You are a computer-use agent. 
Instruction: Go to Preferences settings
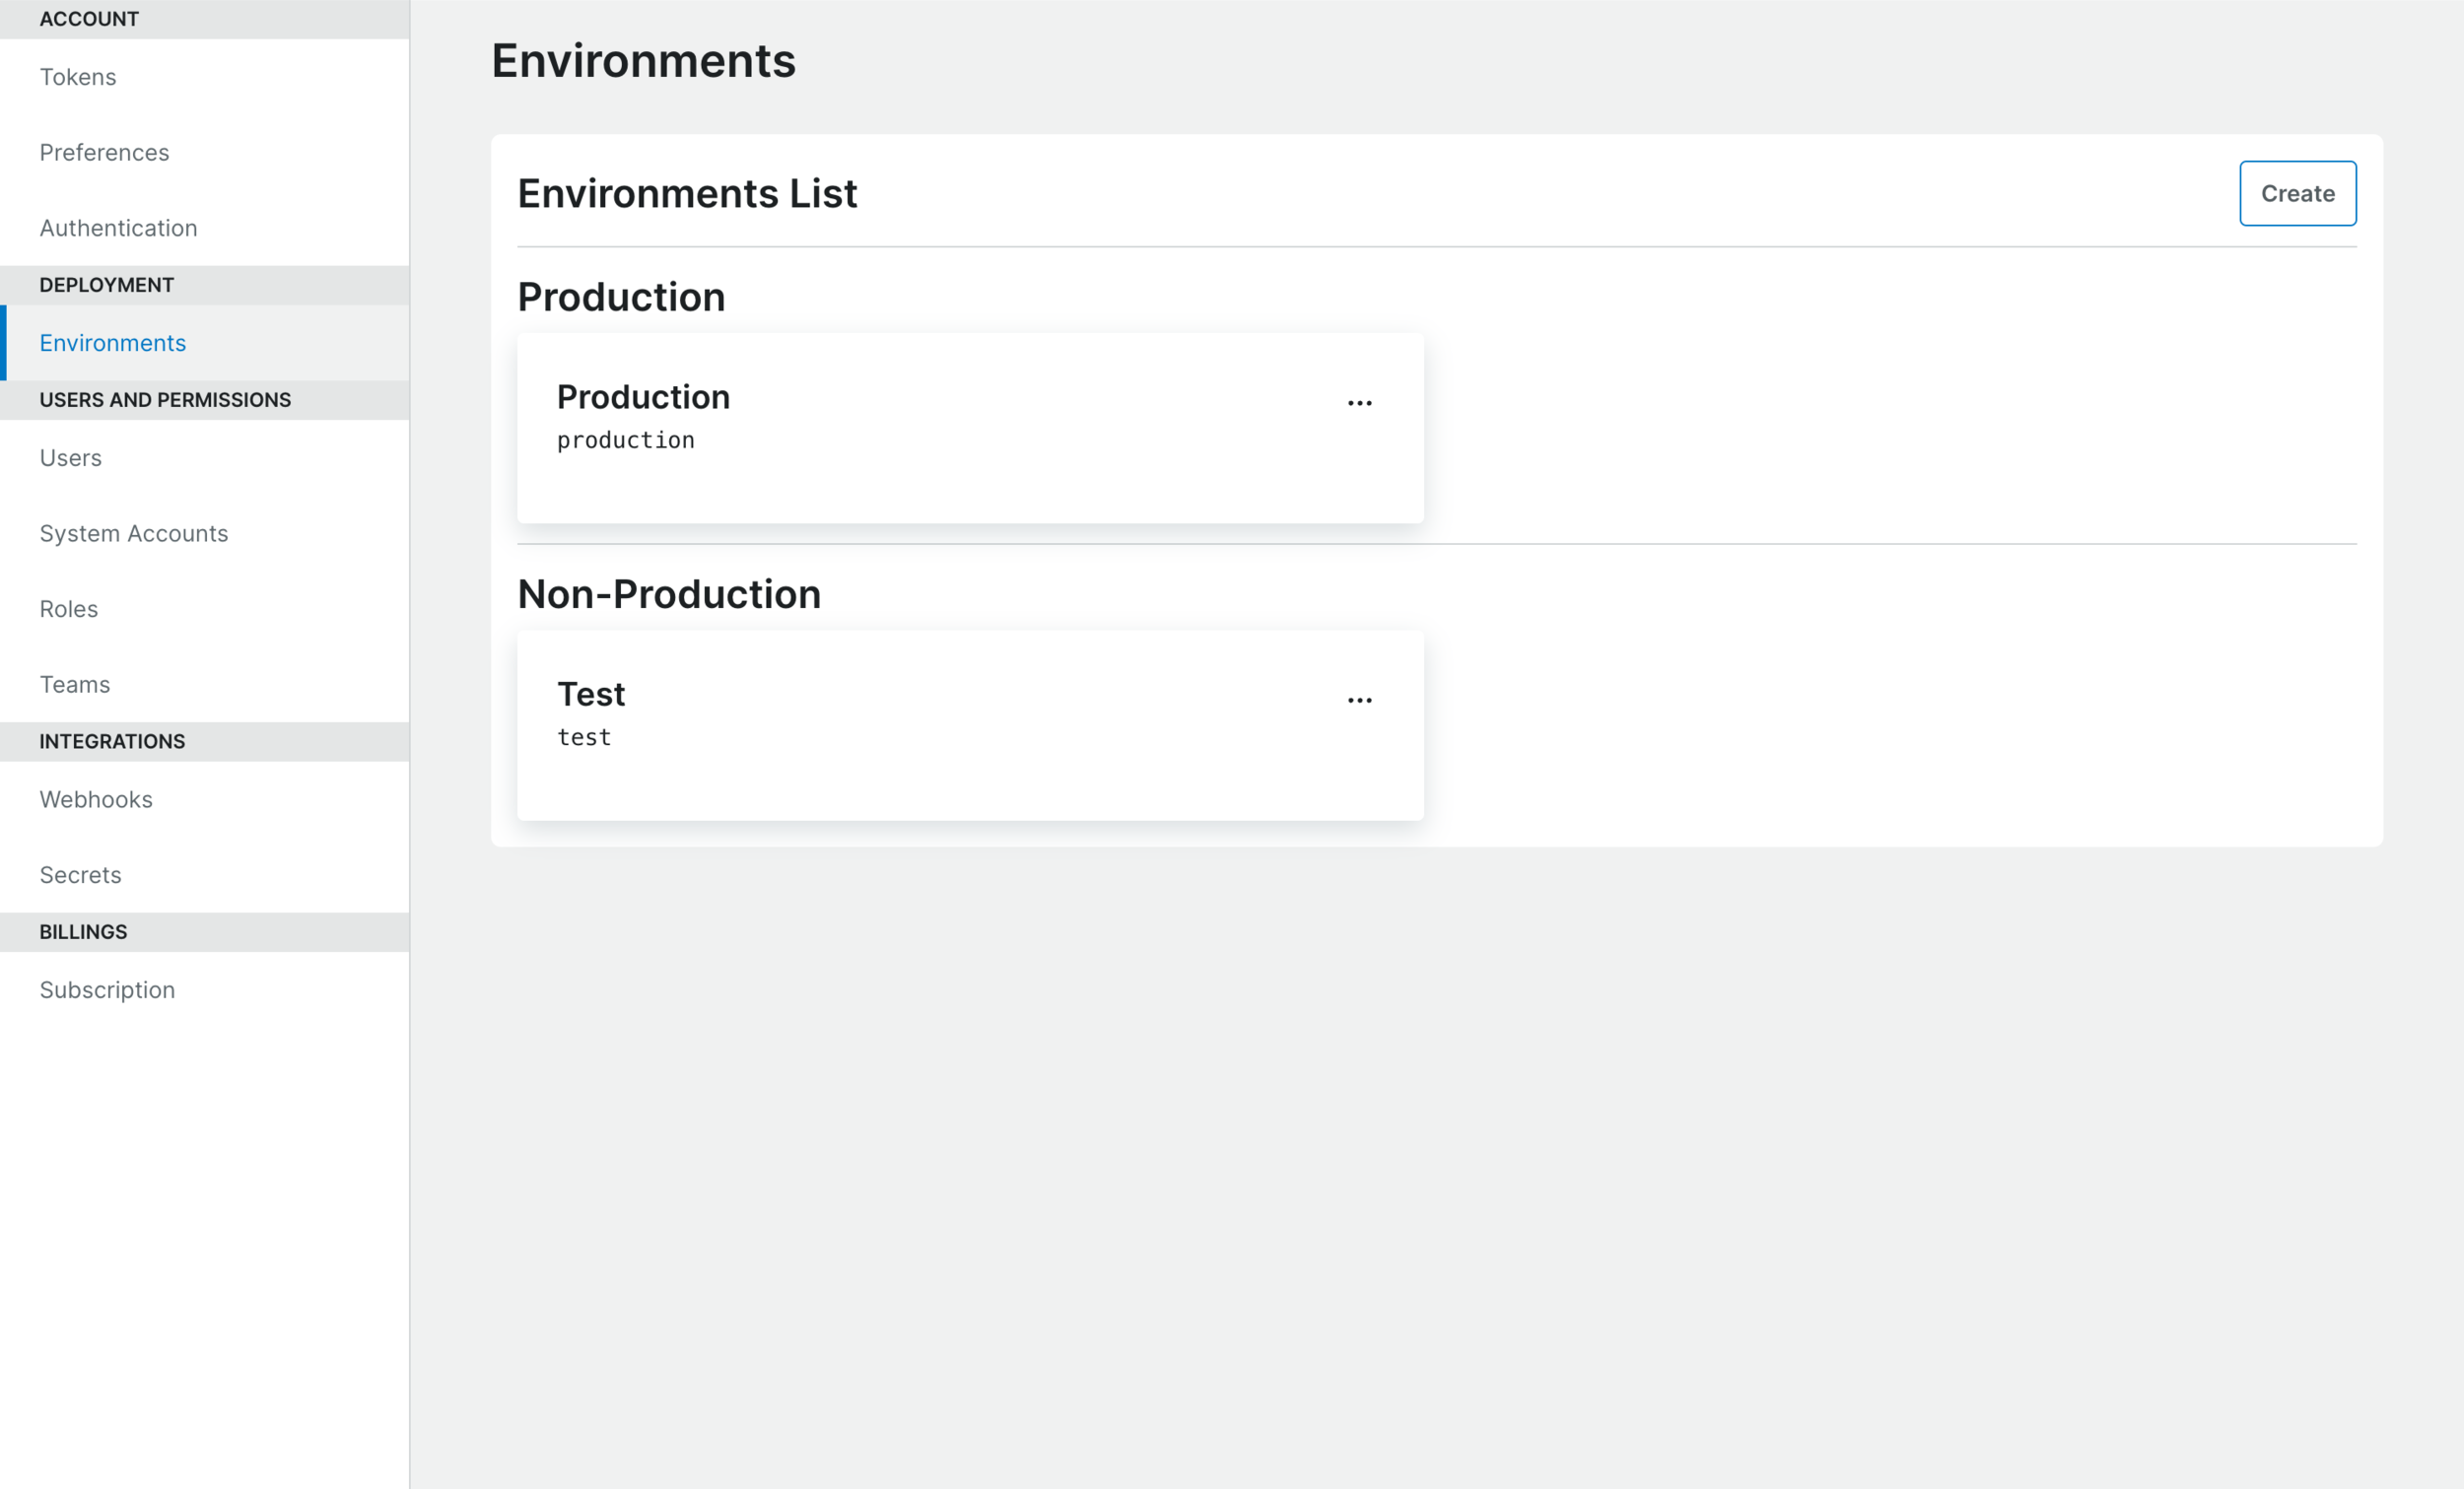tap(104, 152)
